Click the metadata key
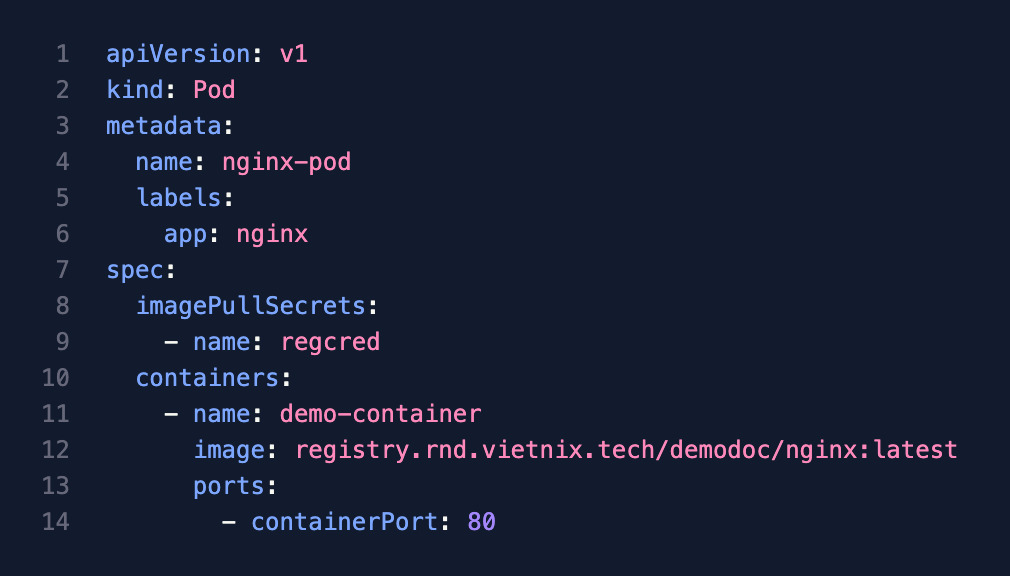1010x576 pixels. click(164, 126)
